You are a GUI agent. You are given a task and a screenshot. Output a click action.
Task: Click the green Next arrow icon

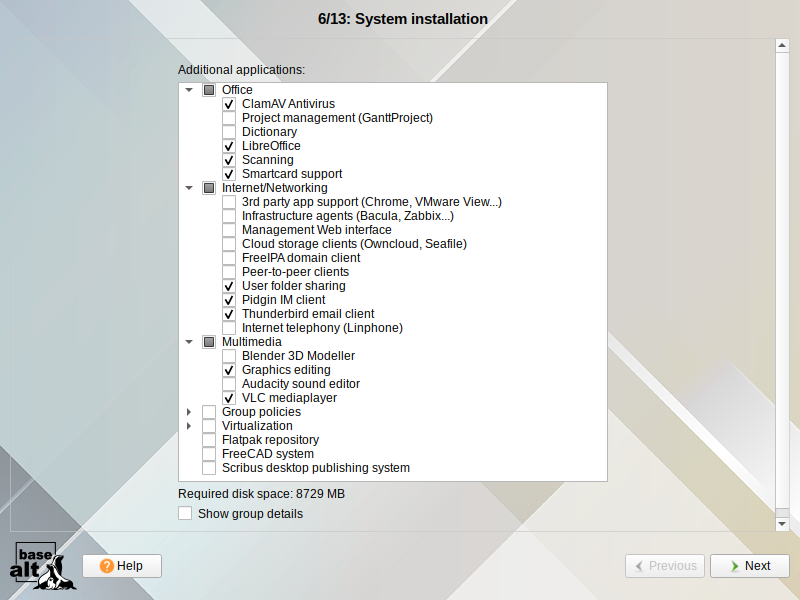(x=734, y=566)
